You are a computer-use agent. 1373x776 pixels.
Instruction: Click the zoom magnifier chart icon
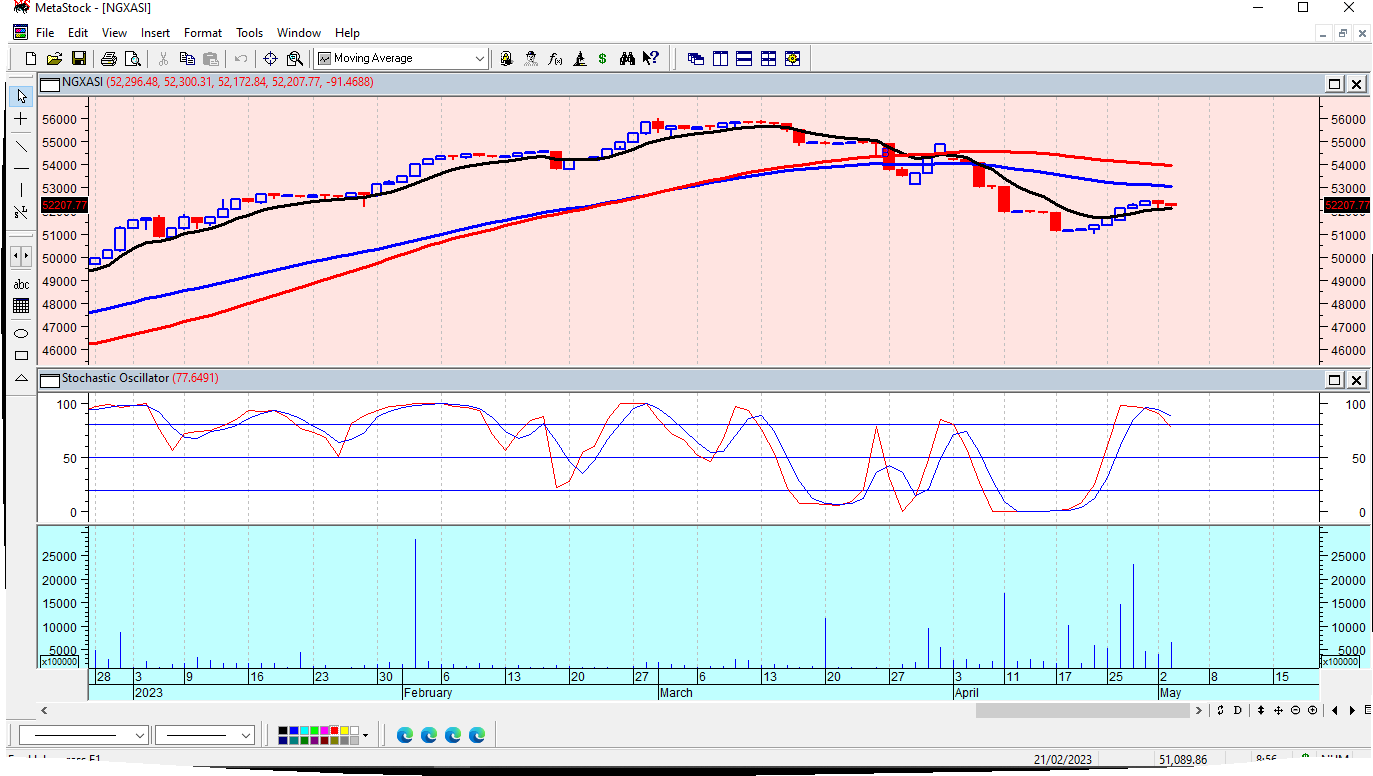pos(295,59)
